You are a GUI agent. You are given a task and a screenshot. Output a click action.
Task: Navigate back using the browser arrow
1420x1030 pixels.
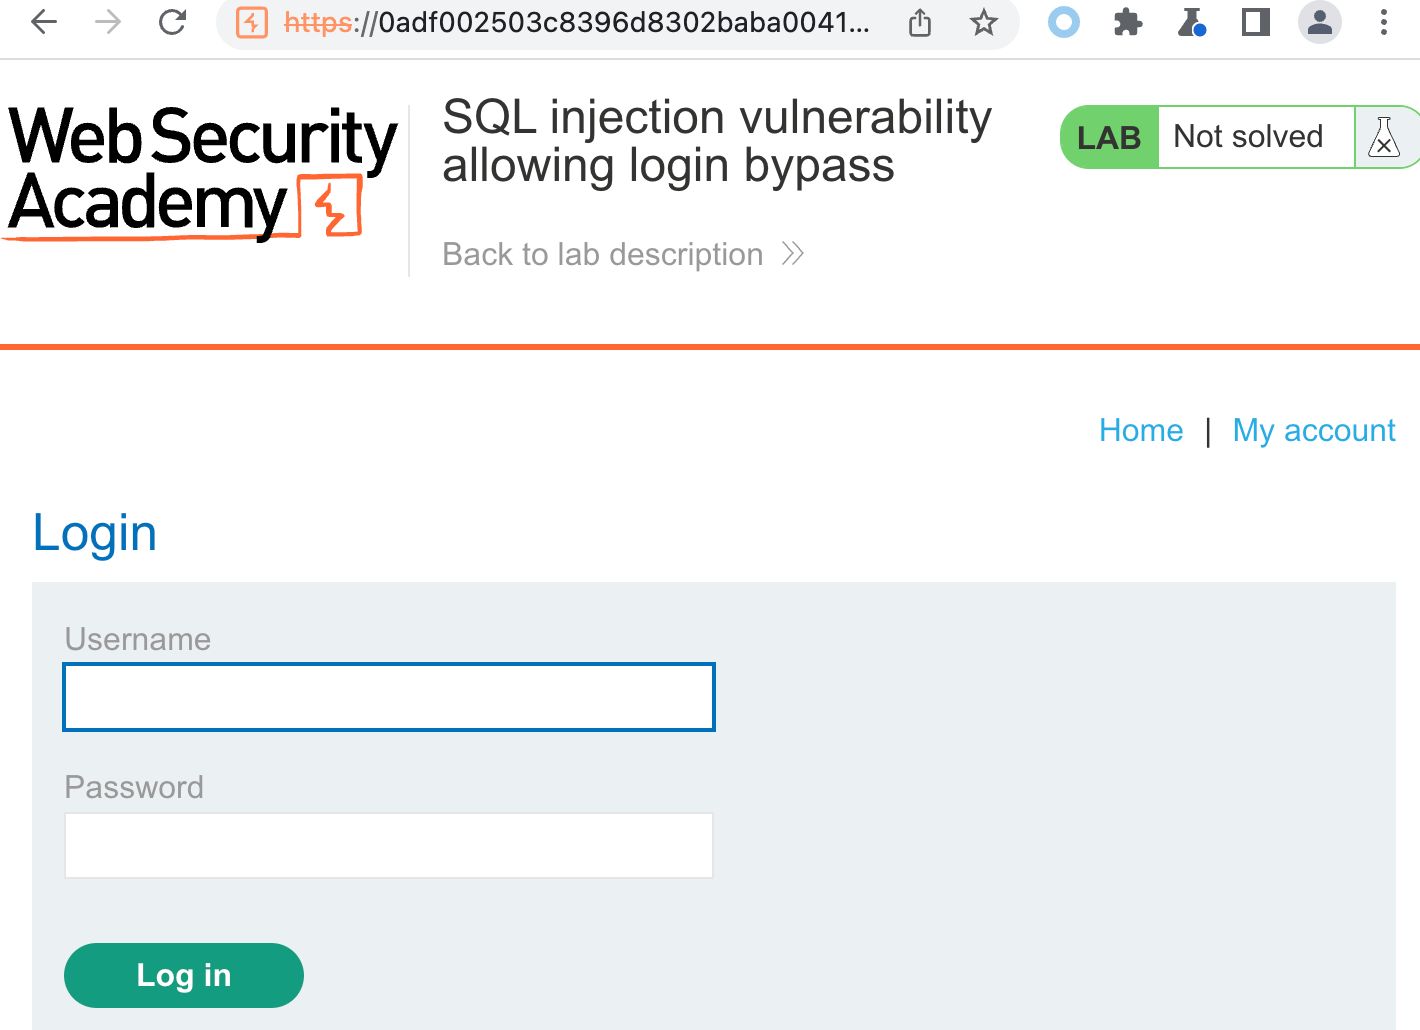[44, 22]
